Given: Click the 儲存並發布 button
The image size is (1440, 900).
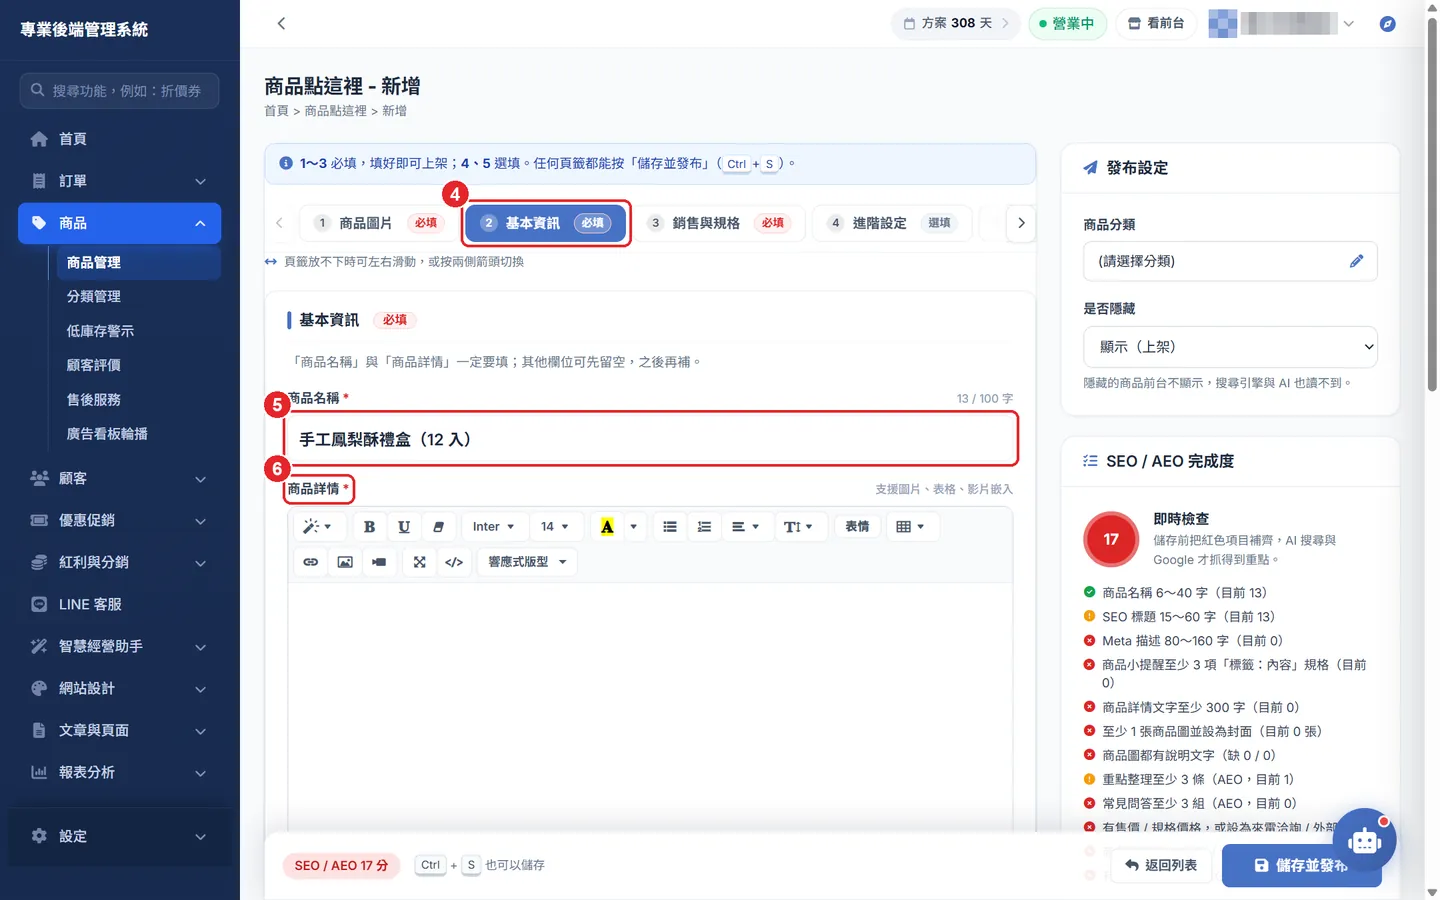Looking at the screenshot, I should point(1301,865).
